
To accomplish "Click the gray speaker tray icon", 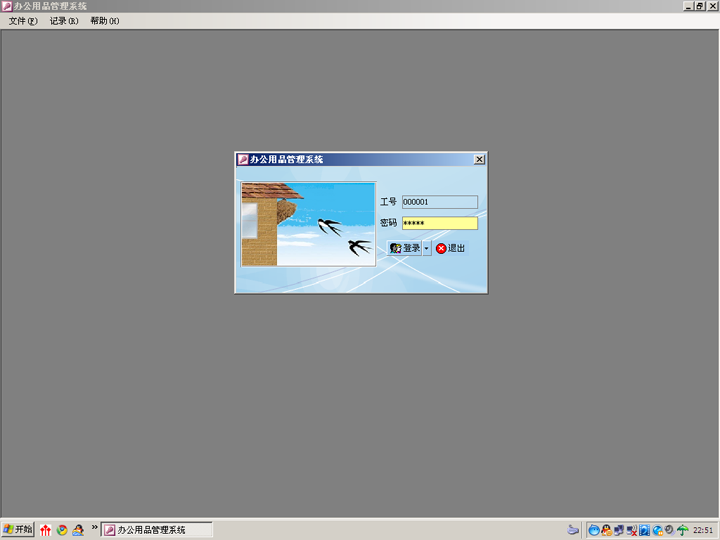I will [x=669, y=530].
